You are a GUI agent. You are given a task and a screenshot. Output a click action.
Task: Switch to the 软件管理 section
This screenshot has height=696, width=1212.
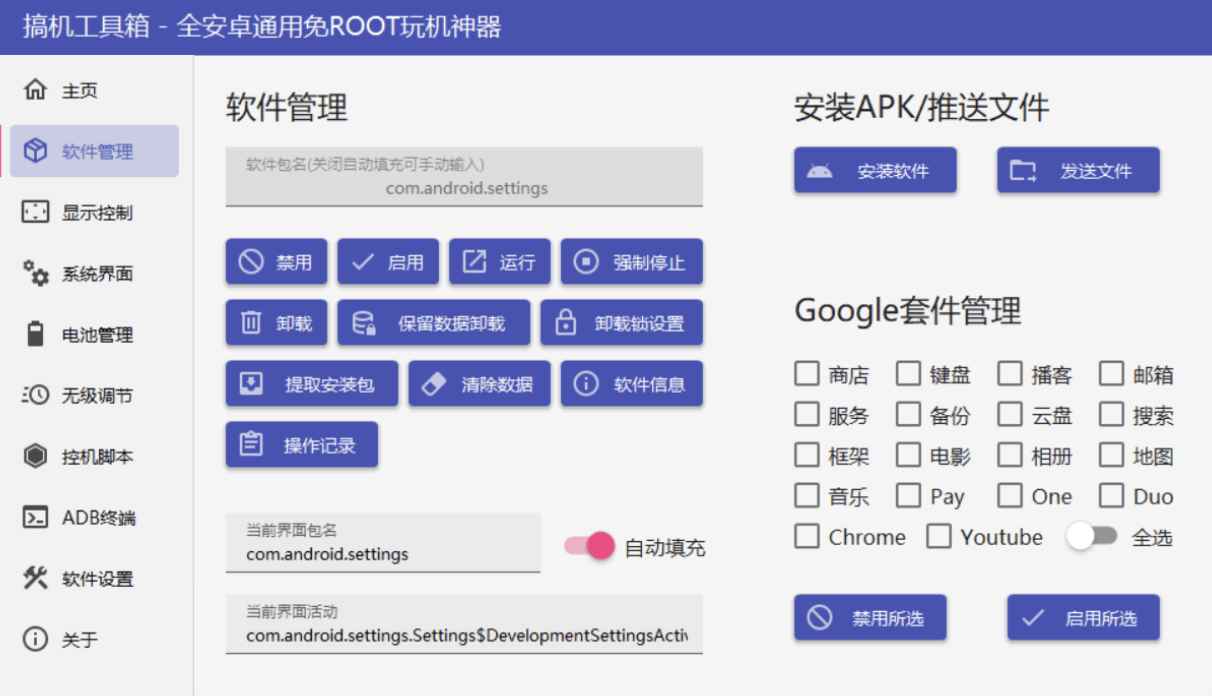(93, 151)
